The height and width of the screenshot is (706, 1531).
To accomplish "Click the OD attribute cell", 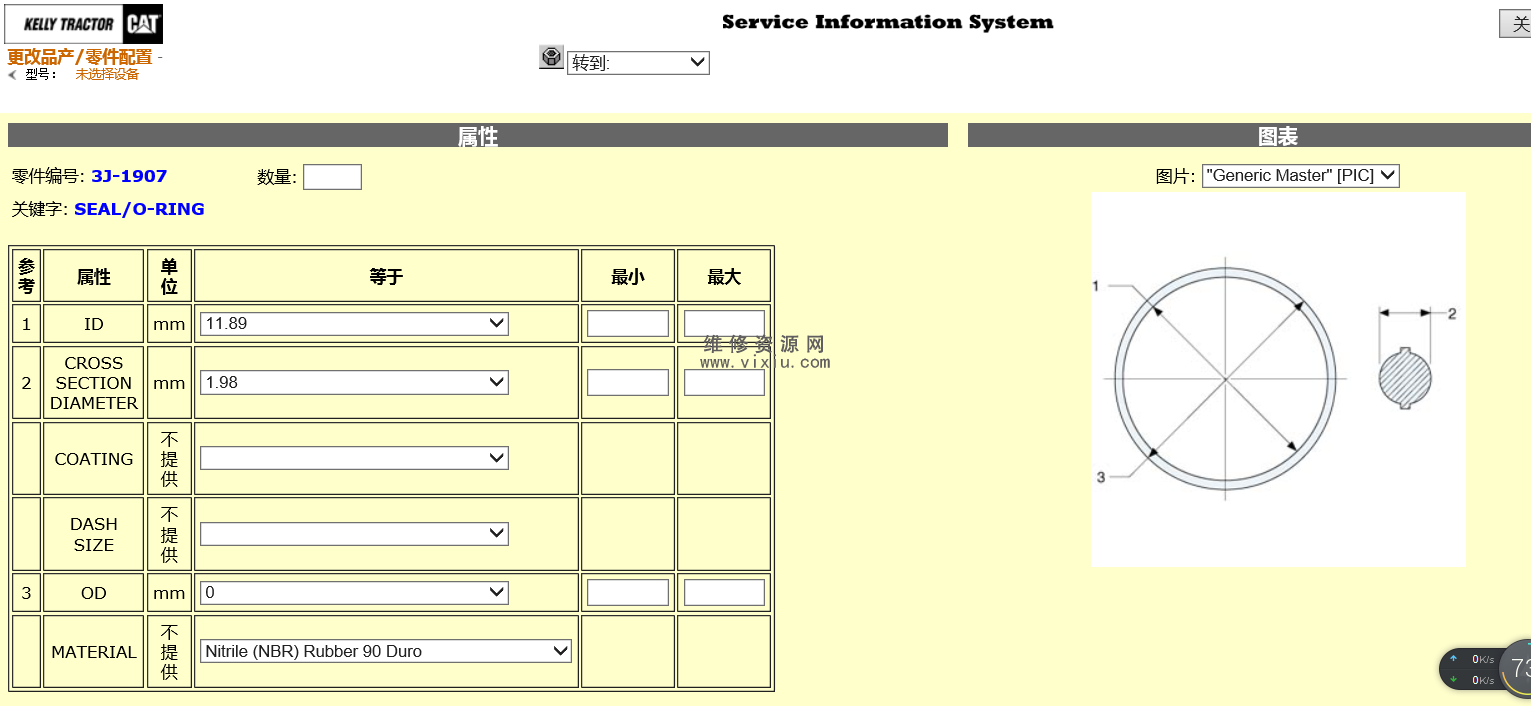I will (x=94, y=593).
